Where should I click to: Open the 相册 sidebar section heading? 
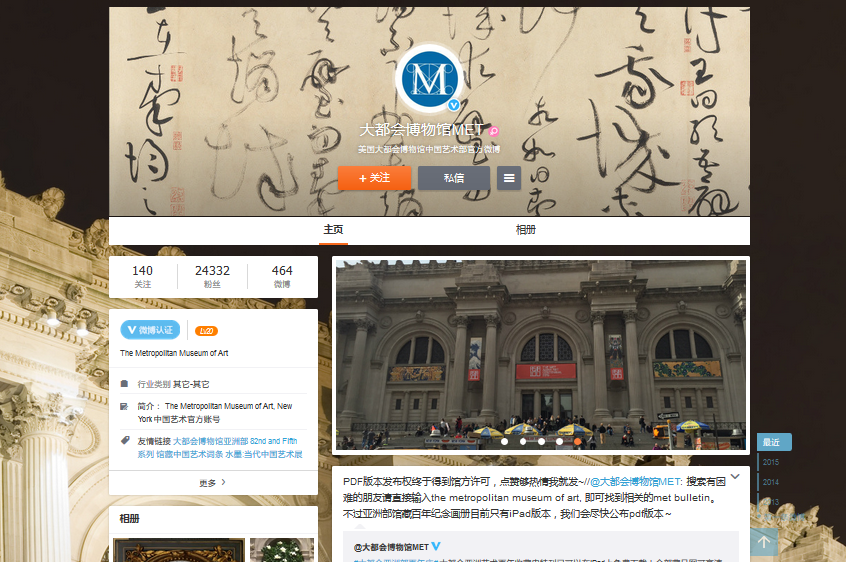point(129,519)
